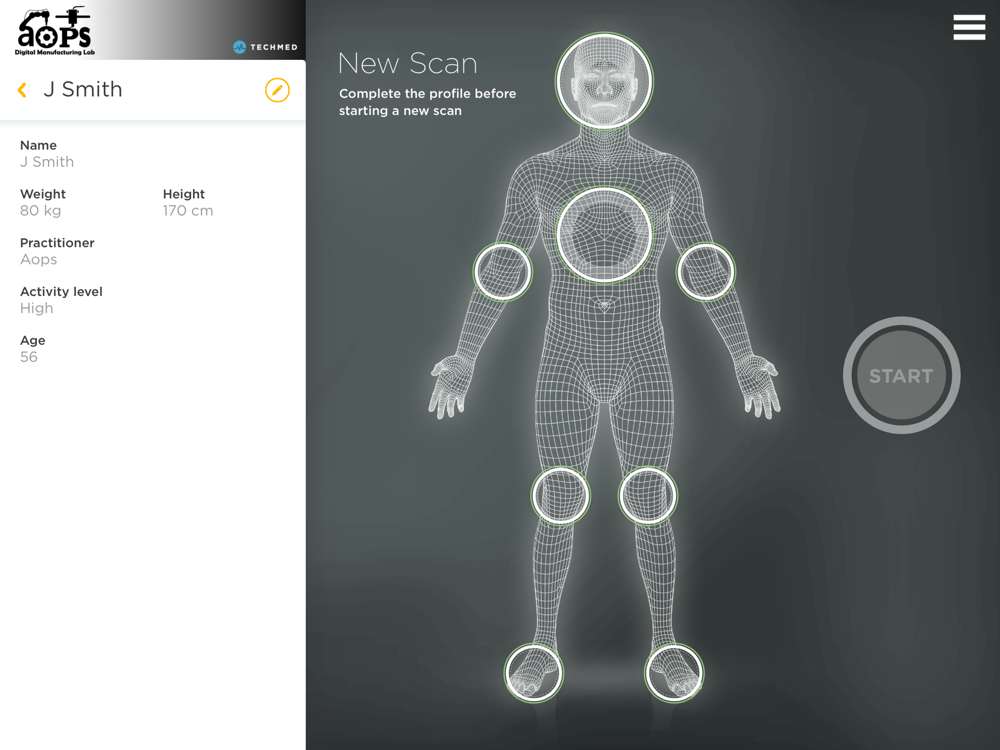Click the "J Smith" header title
The height and width of the screenshot is (750, 1000).
point(82,89)
